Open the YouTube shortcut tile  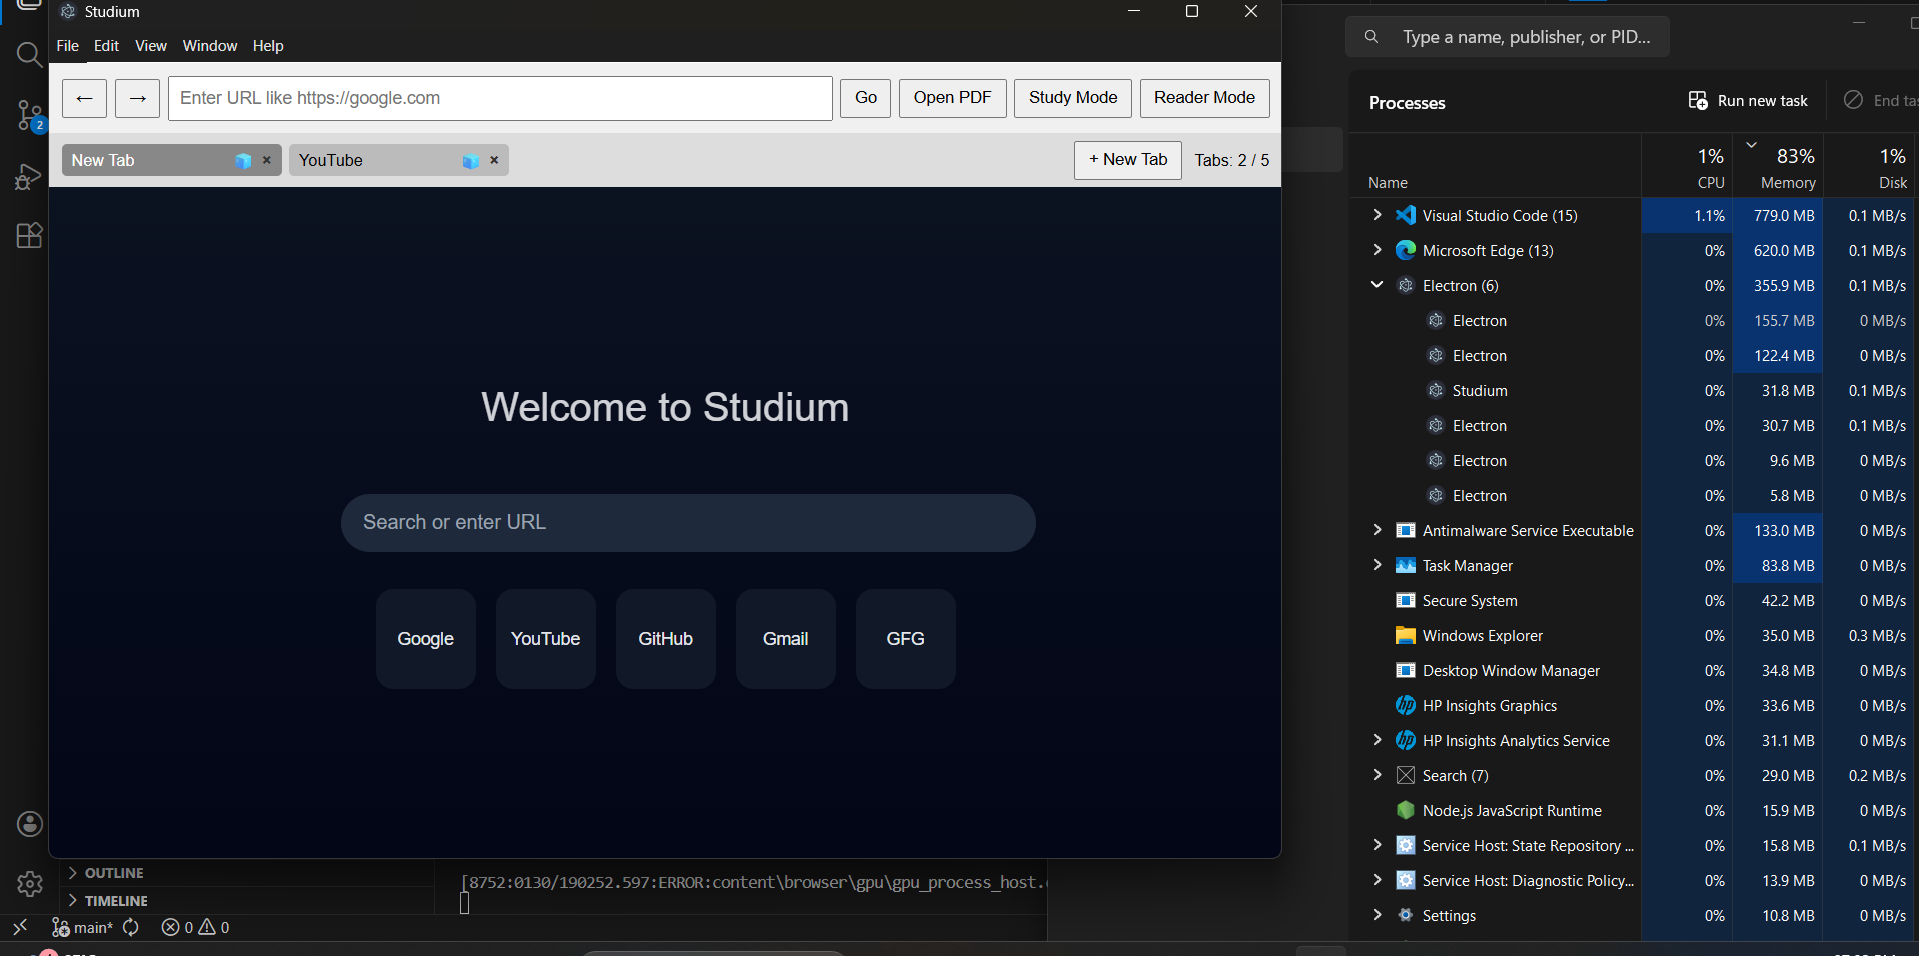[546, 639]
